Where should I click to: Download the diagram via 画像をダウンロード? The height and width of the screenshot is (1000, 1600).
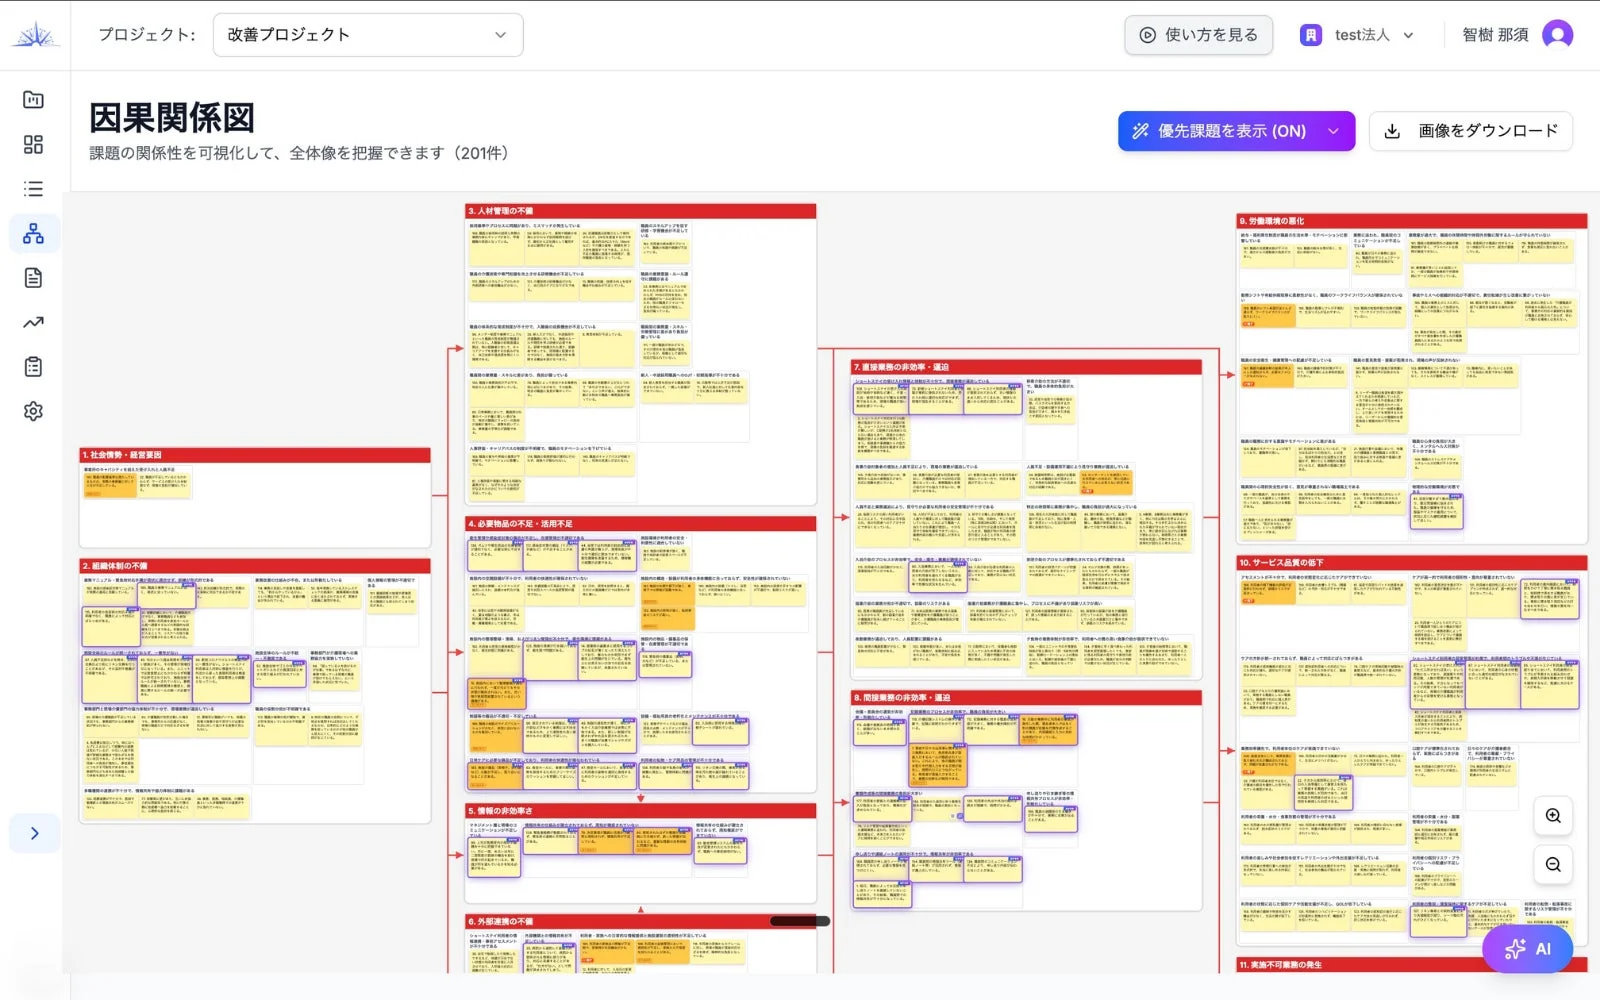[1470, 130]
